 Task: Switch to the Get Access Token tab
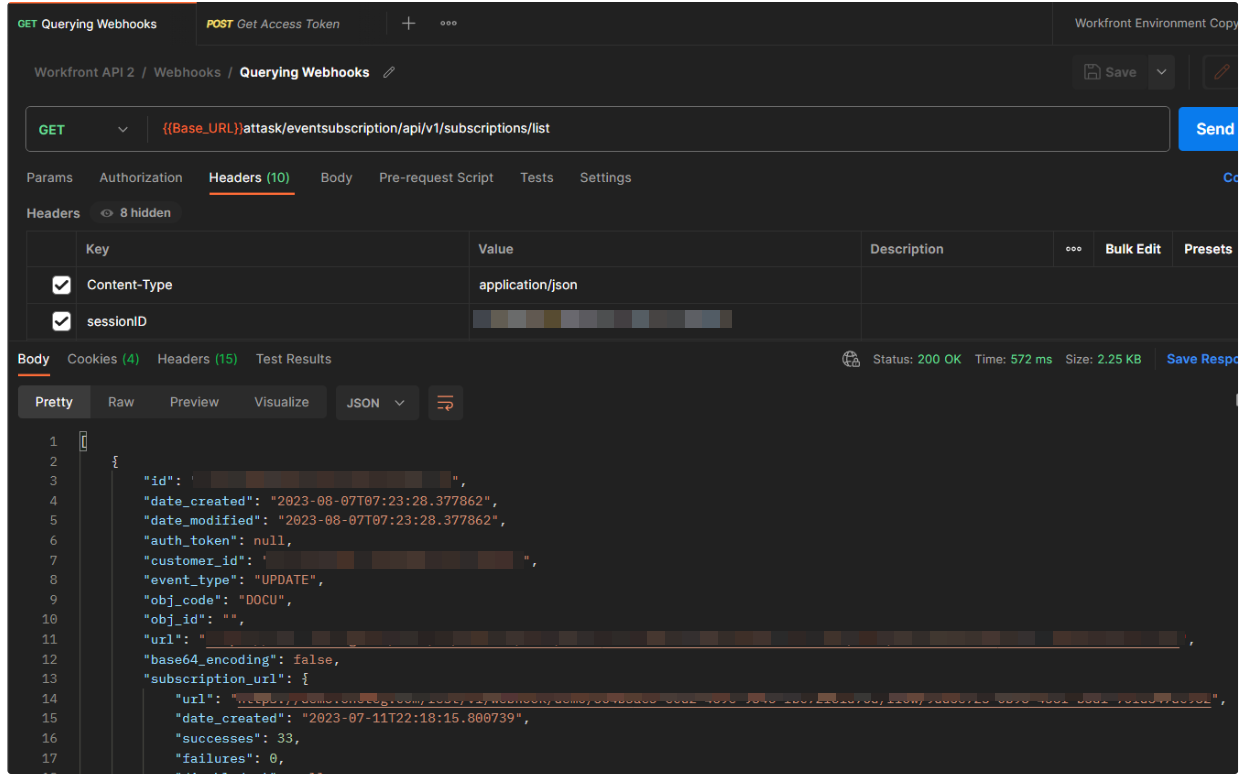(273, 24)
